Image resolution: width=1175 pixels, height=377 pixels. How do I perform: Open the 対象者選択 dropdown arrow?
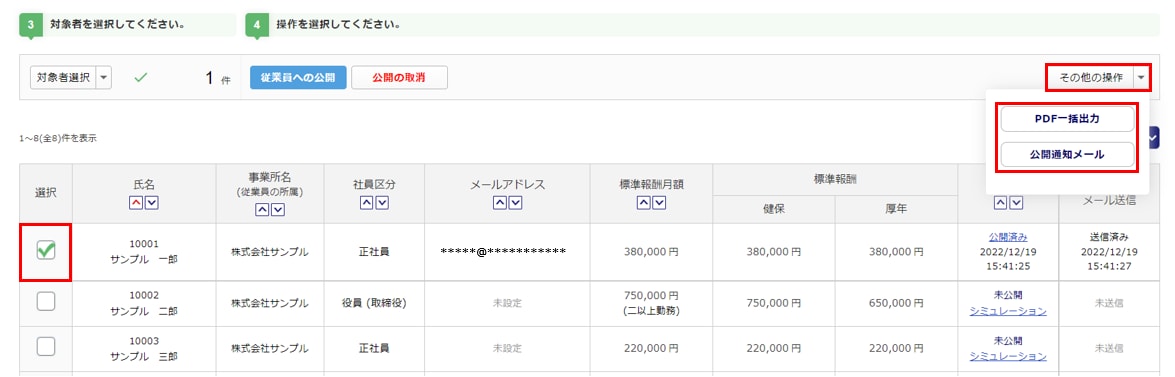pyautogui.click(x=104, y=77)
